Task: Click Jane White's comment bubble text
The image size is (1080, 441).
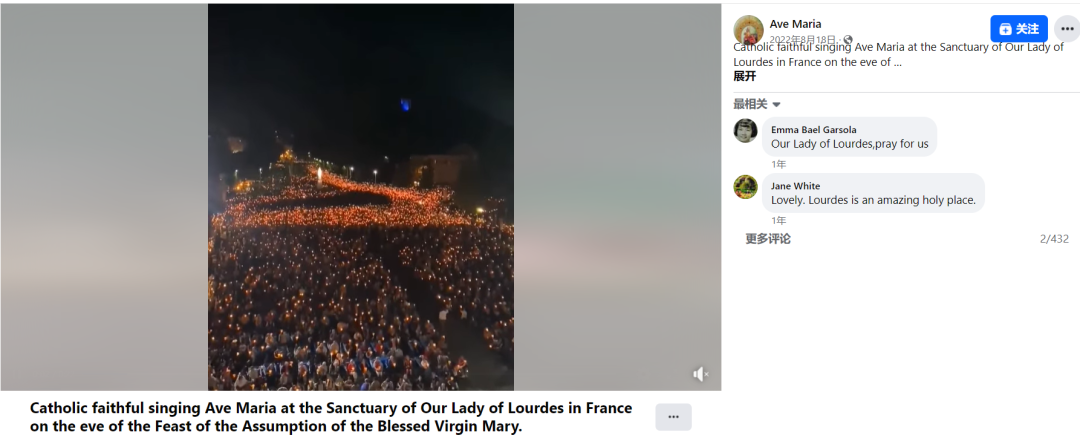Action: [873, 201]
